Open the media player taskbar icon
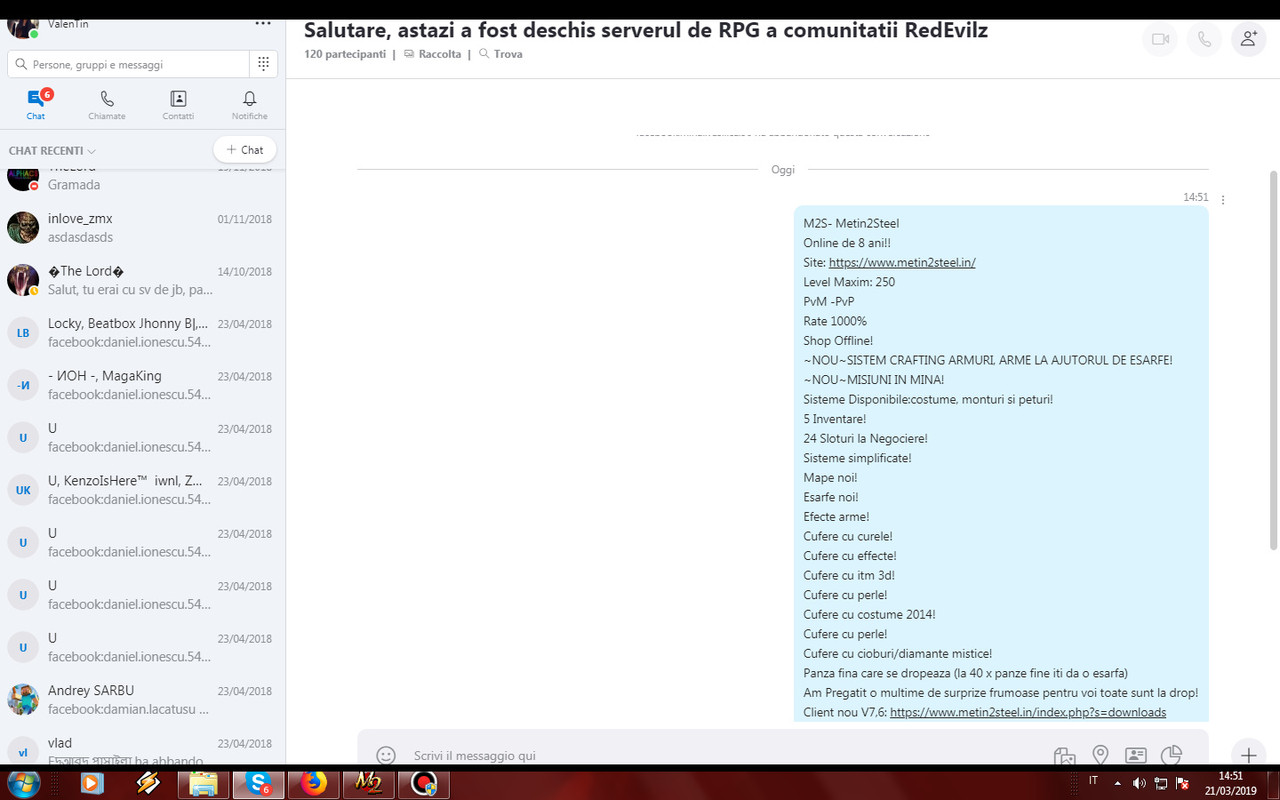The width and height of the screenshot is (1280, 800). coord(91,783)
